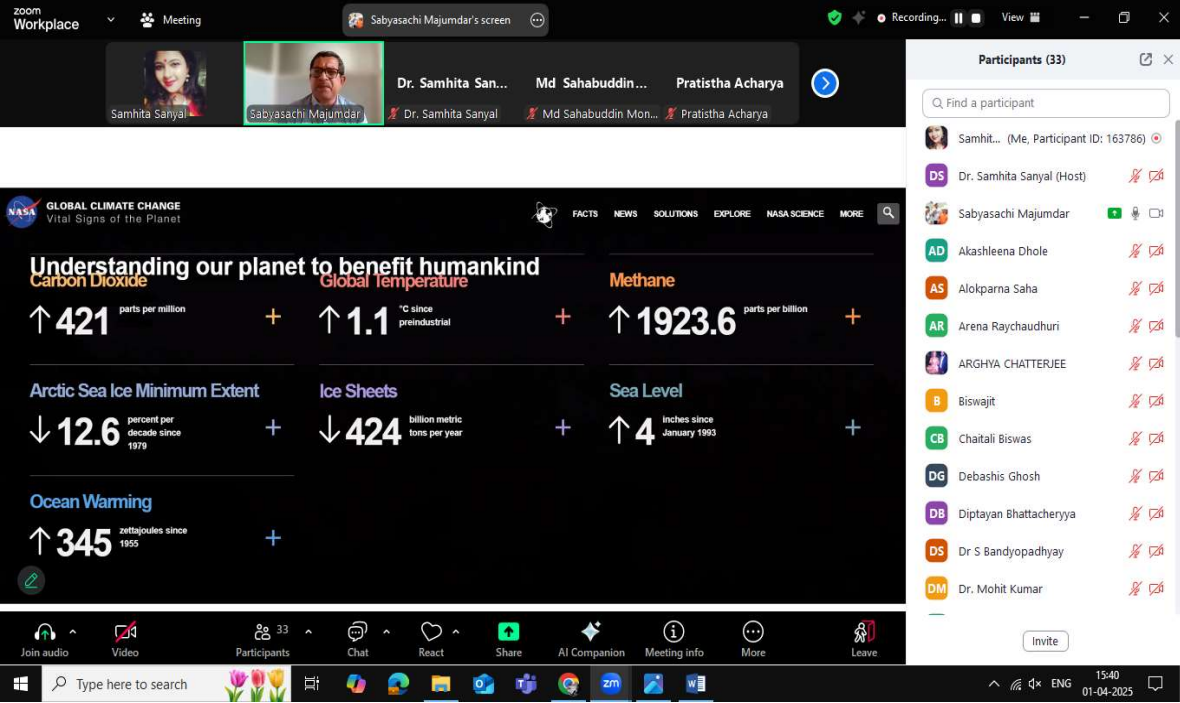Image resolution: width=1180 pixels, height=703 pixels.
Task: Click the Join audio headphone icon
Action: (x=44, y=631)
